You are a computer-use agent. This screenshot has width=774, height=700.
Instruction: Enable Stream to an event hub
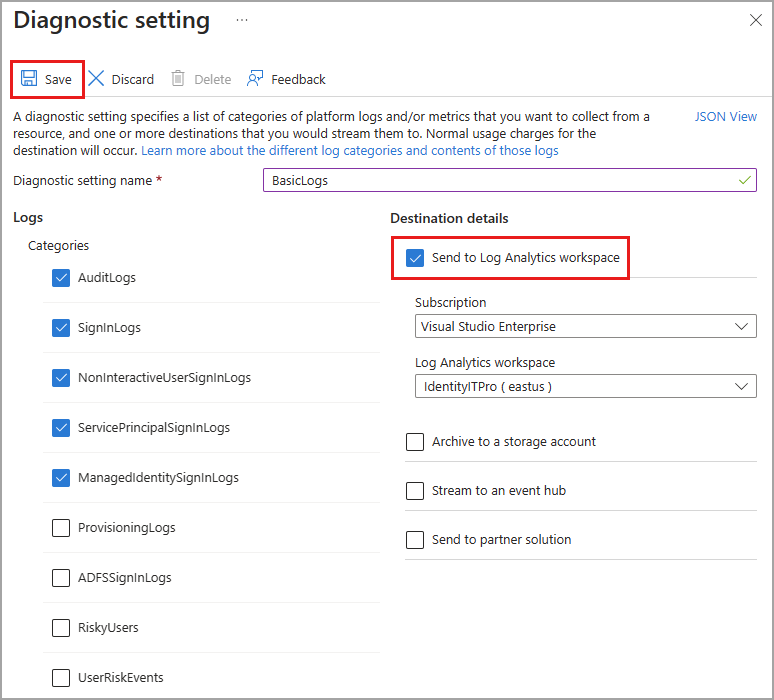click(415, 491)
